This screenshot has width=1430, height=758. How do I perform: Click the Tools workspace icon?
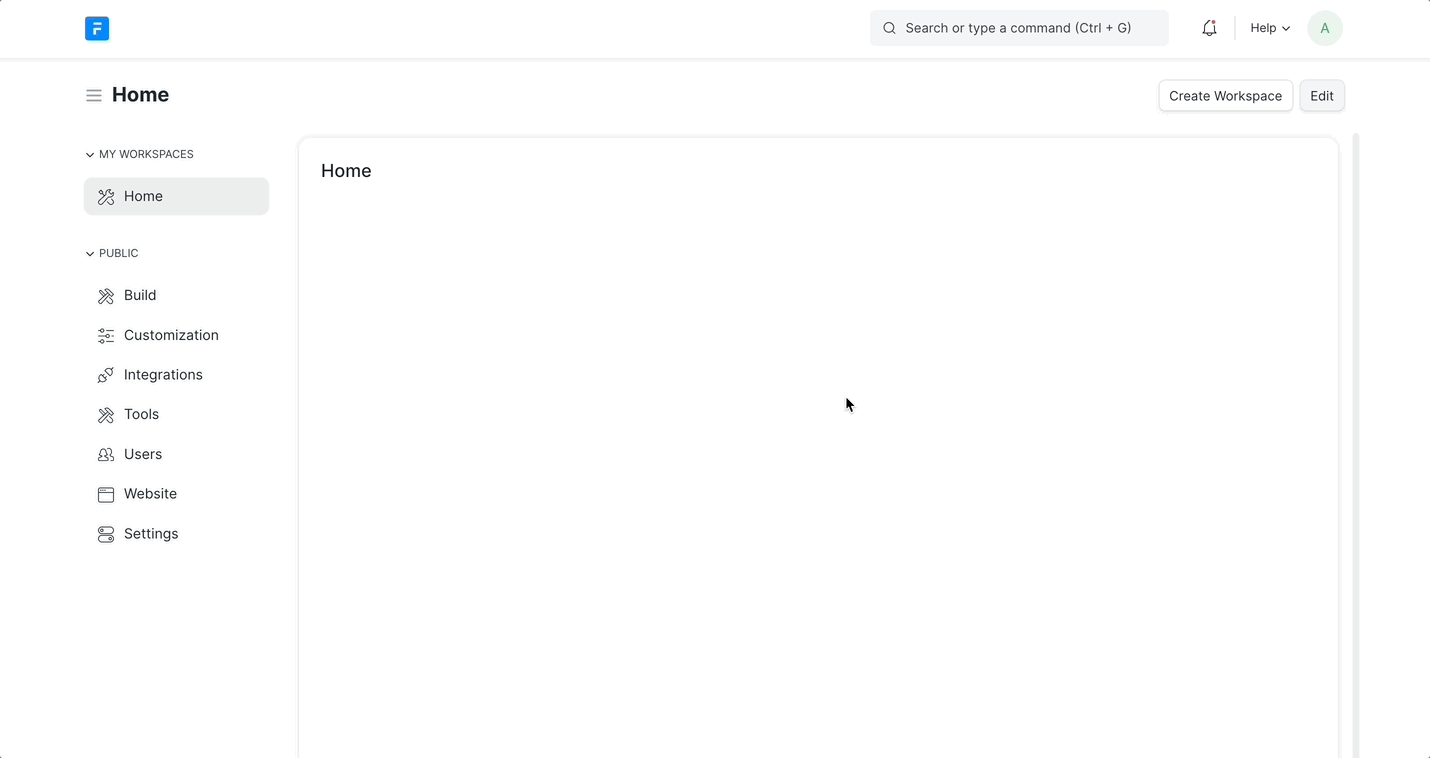106,415
